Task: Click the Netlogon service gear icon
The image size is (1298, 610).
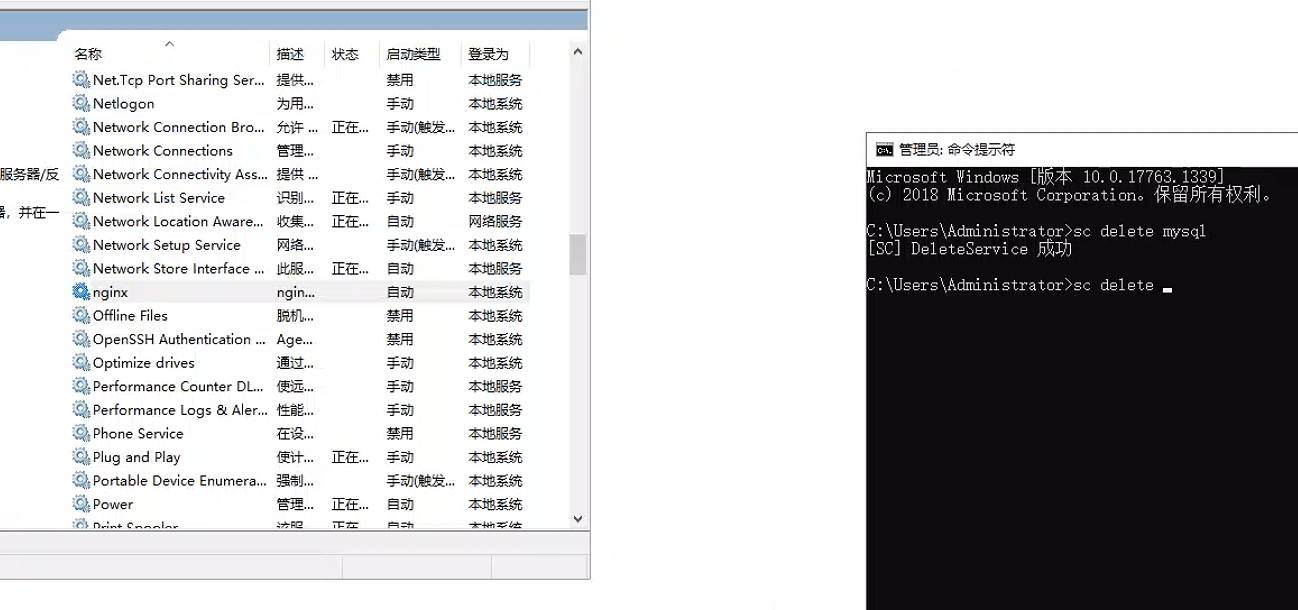Action: point(81,104)
